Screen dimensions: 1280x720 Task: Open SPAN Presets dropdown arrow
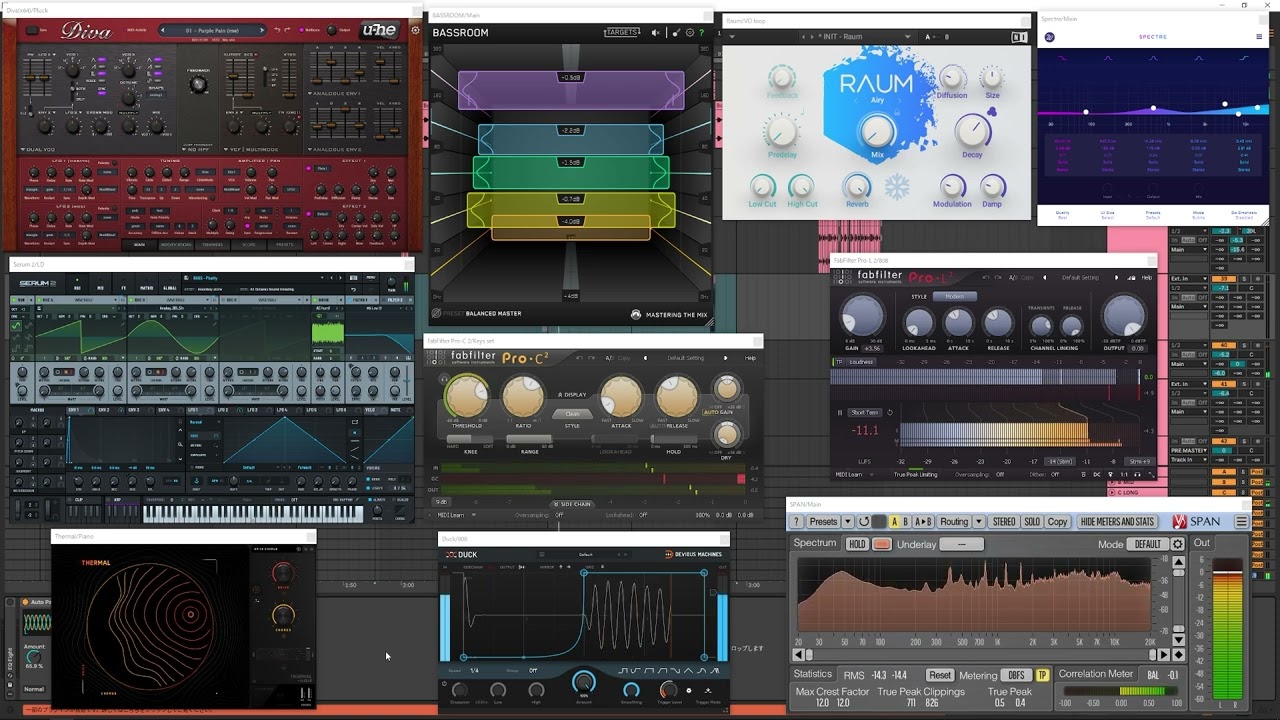pos(848,522)
